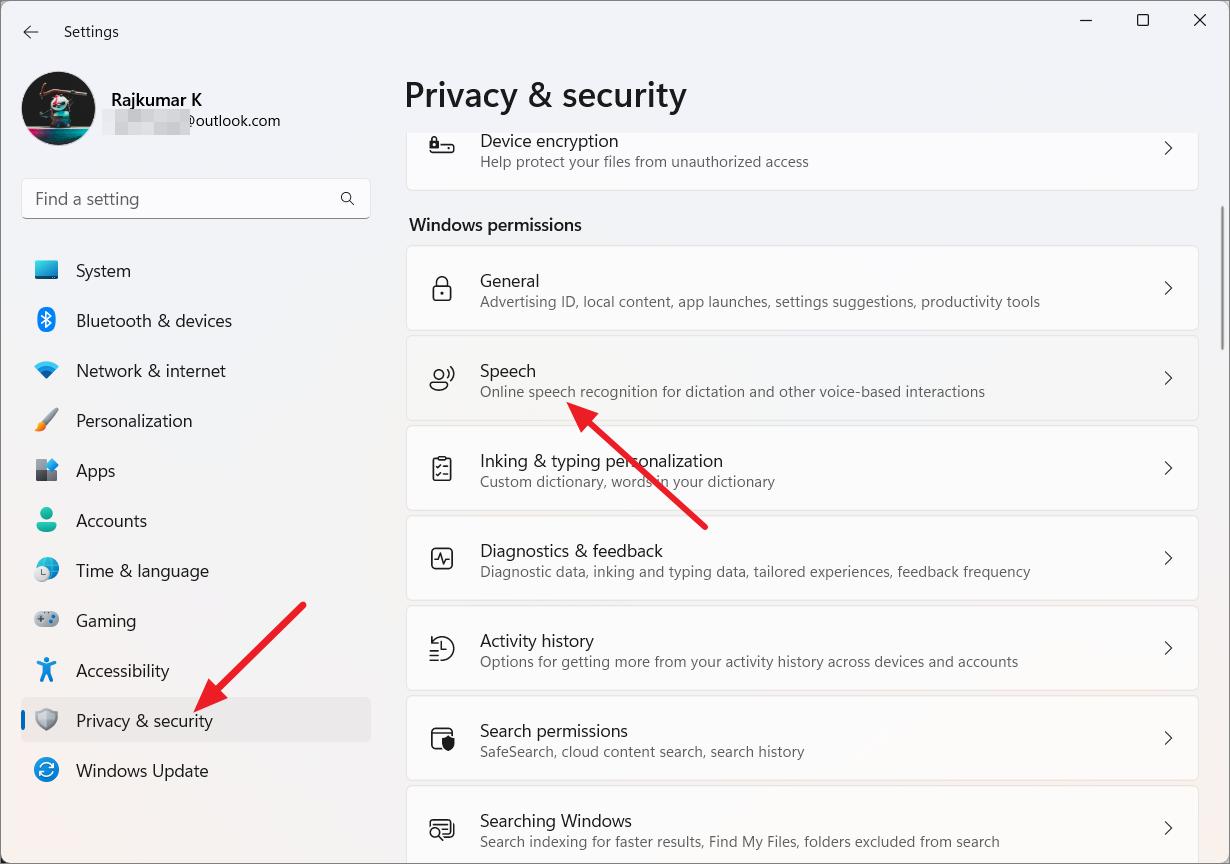Click the Personalization paintbrush icon
The height and width of the screenshot is (864, 1230).
tap(46, 421)
